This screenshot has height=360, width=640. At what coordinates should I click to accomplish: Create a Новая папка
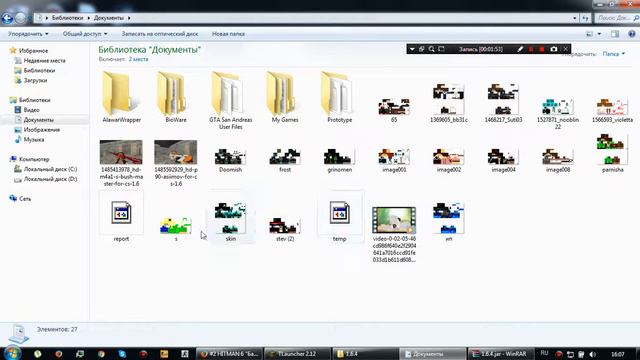[228, 34]
